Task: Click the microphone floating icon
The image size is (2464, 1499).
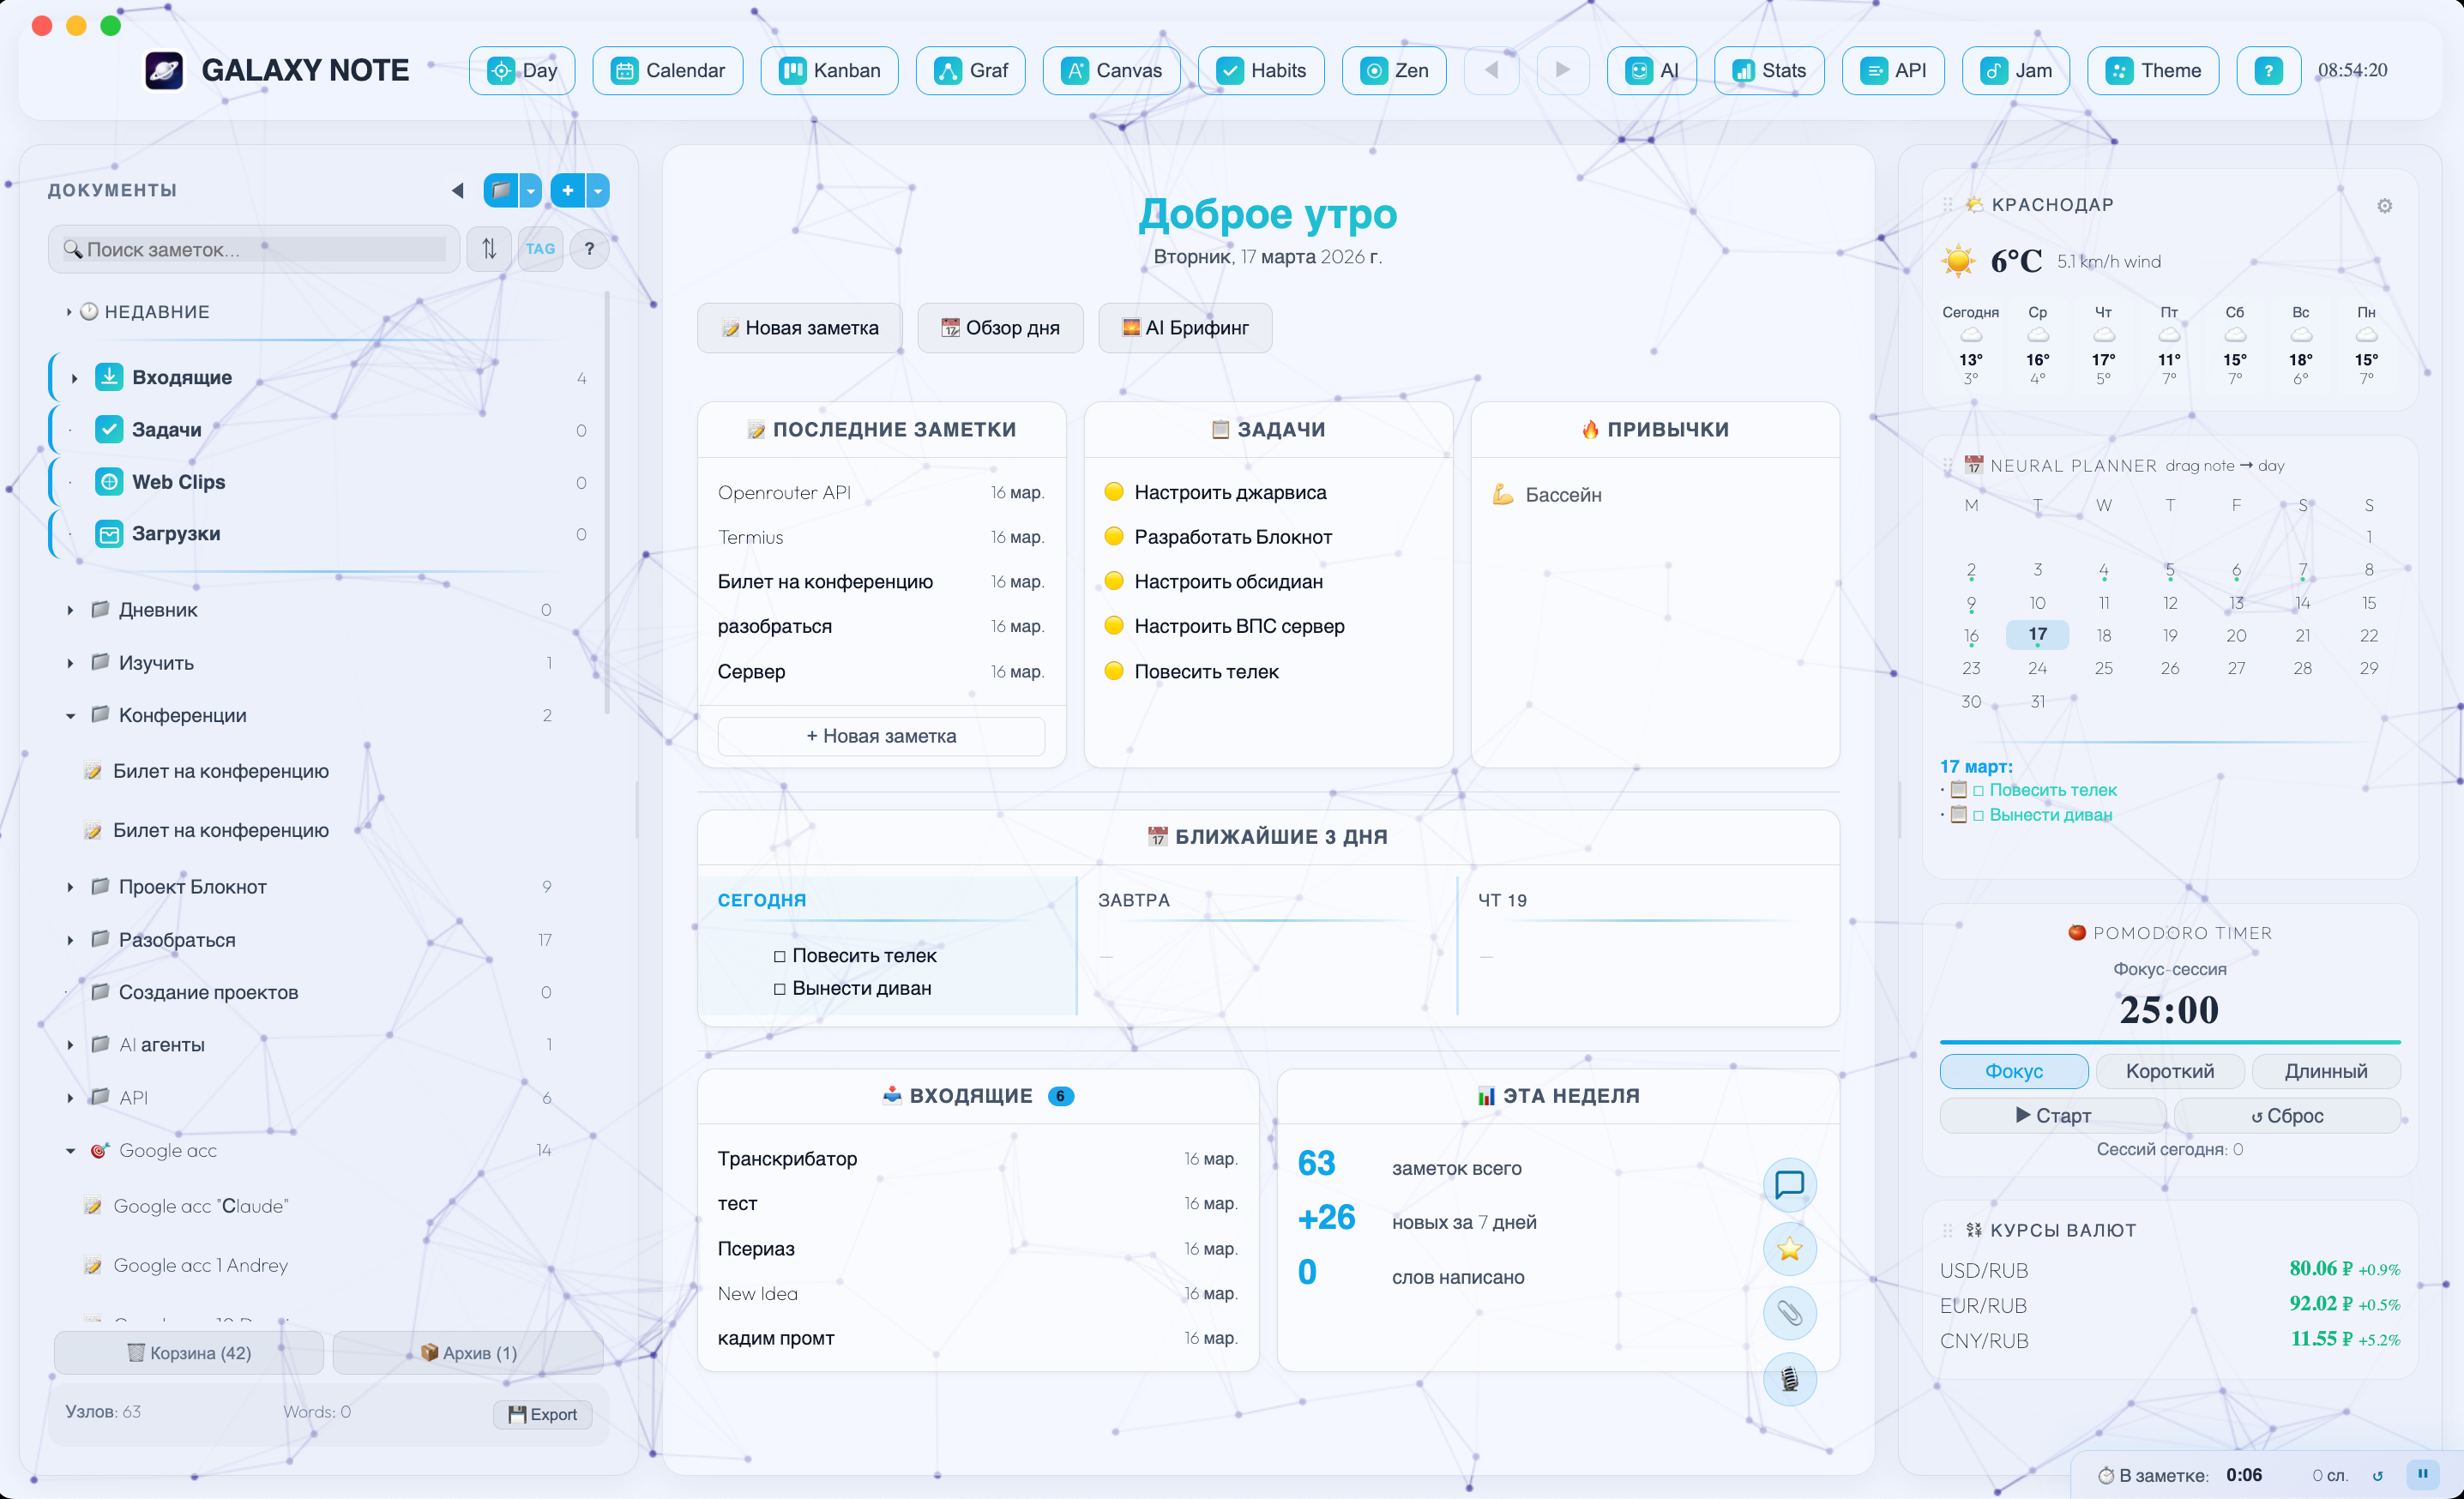Action: click(x=1788, y=1379)
